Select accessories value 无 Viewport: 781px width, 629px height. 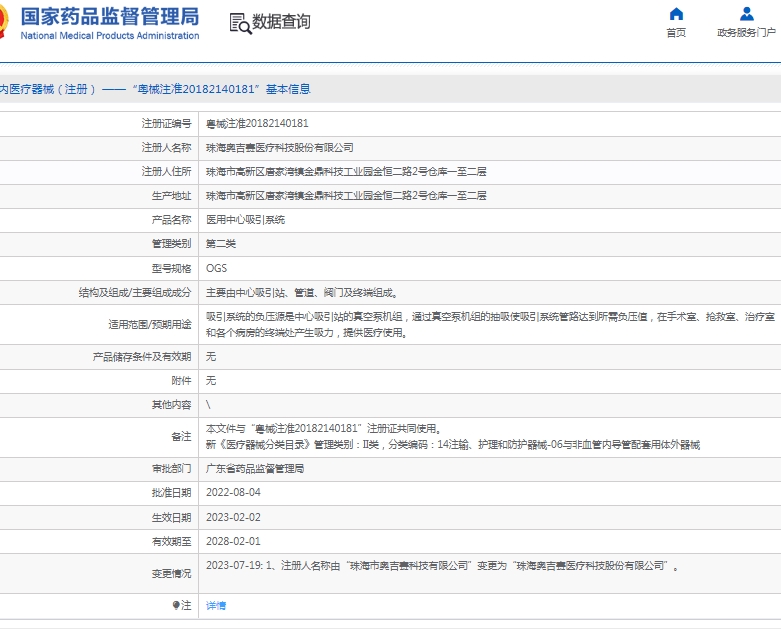pyautogui.click(x=211, y=380)
